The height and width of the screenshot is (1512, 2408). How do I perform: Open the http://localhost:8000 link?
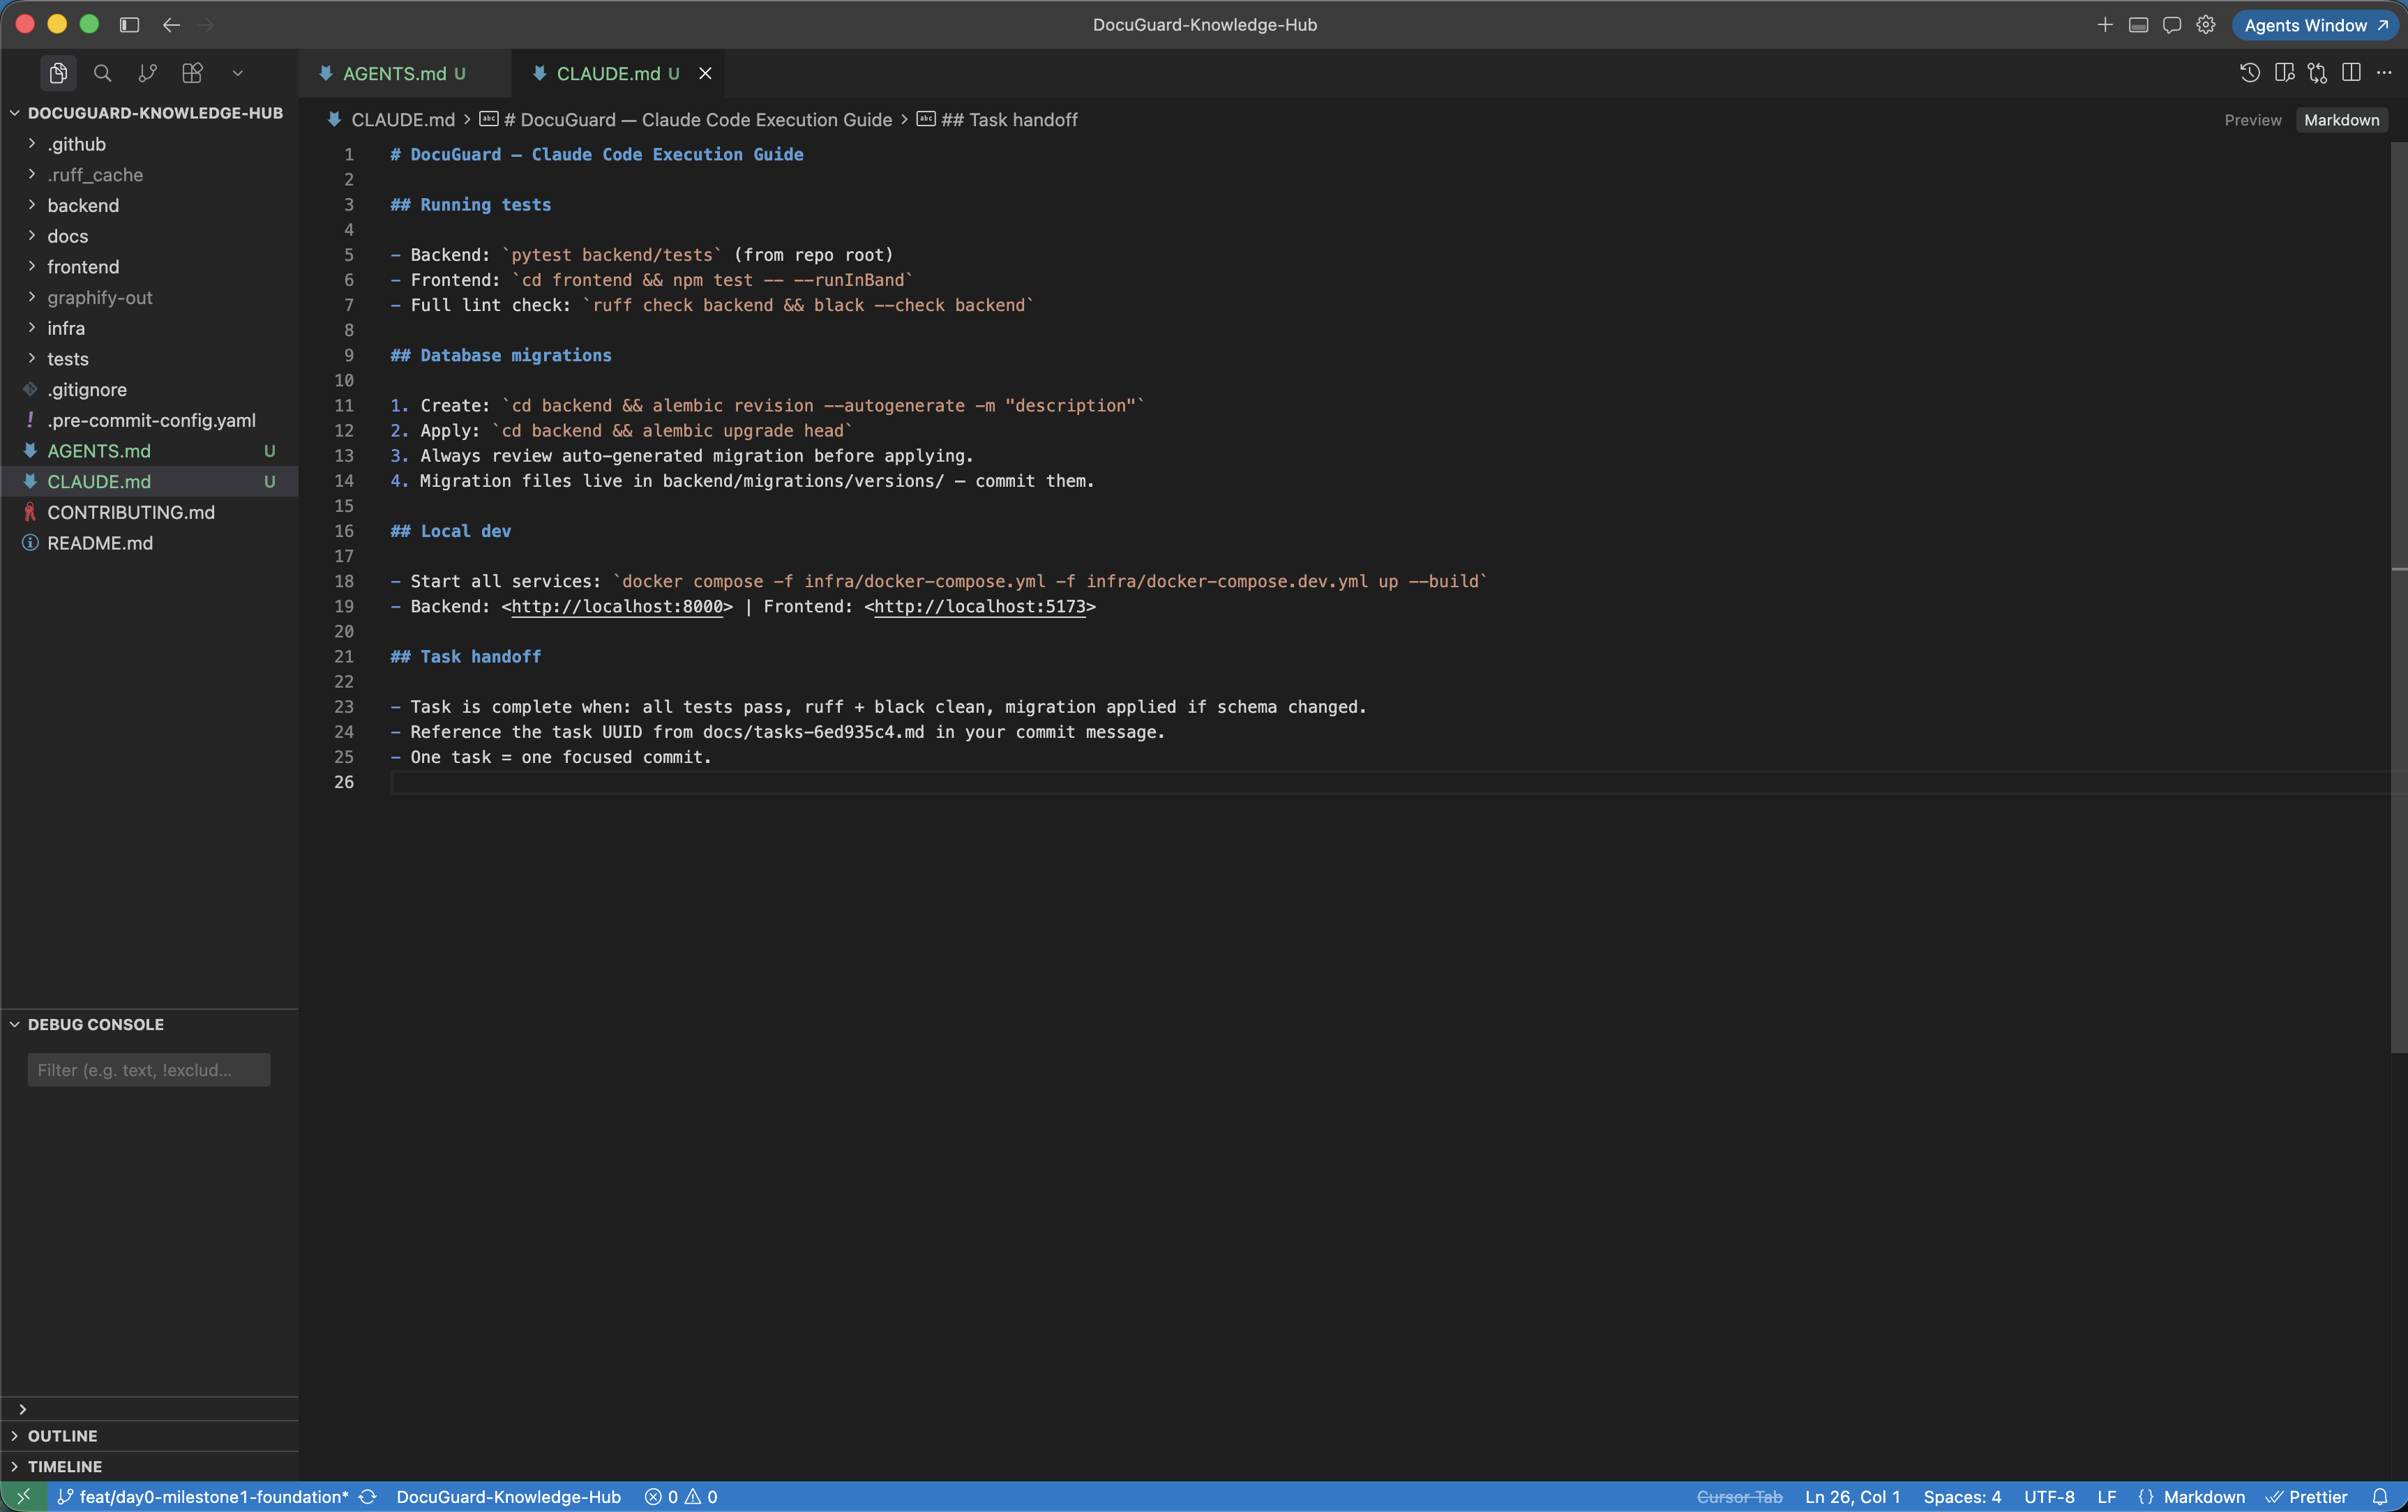tap(617, 607)
